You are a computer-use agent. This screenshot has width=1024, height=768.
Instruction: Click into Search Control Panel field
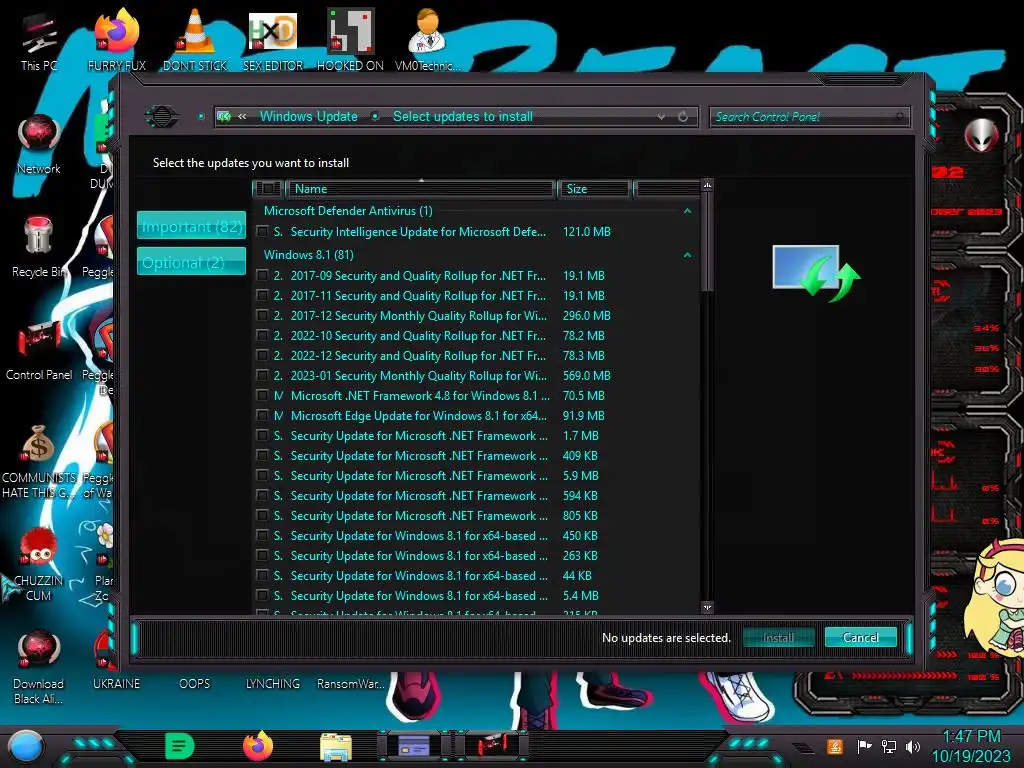tap(809, 117)
